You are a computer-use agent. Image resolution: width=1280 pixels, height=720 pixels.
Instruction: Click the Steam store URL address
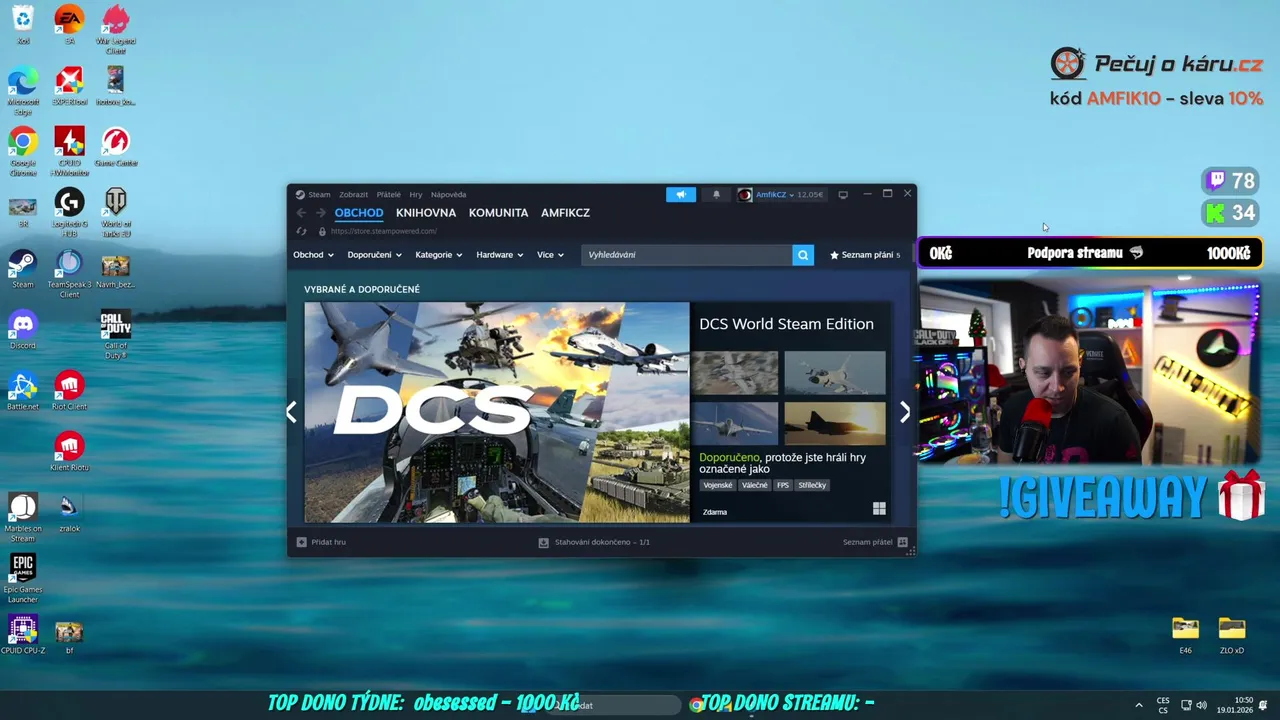coord(384,231)
